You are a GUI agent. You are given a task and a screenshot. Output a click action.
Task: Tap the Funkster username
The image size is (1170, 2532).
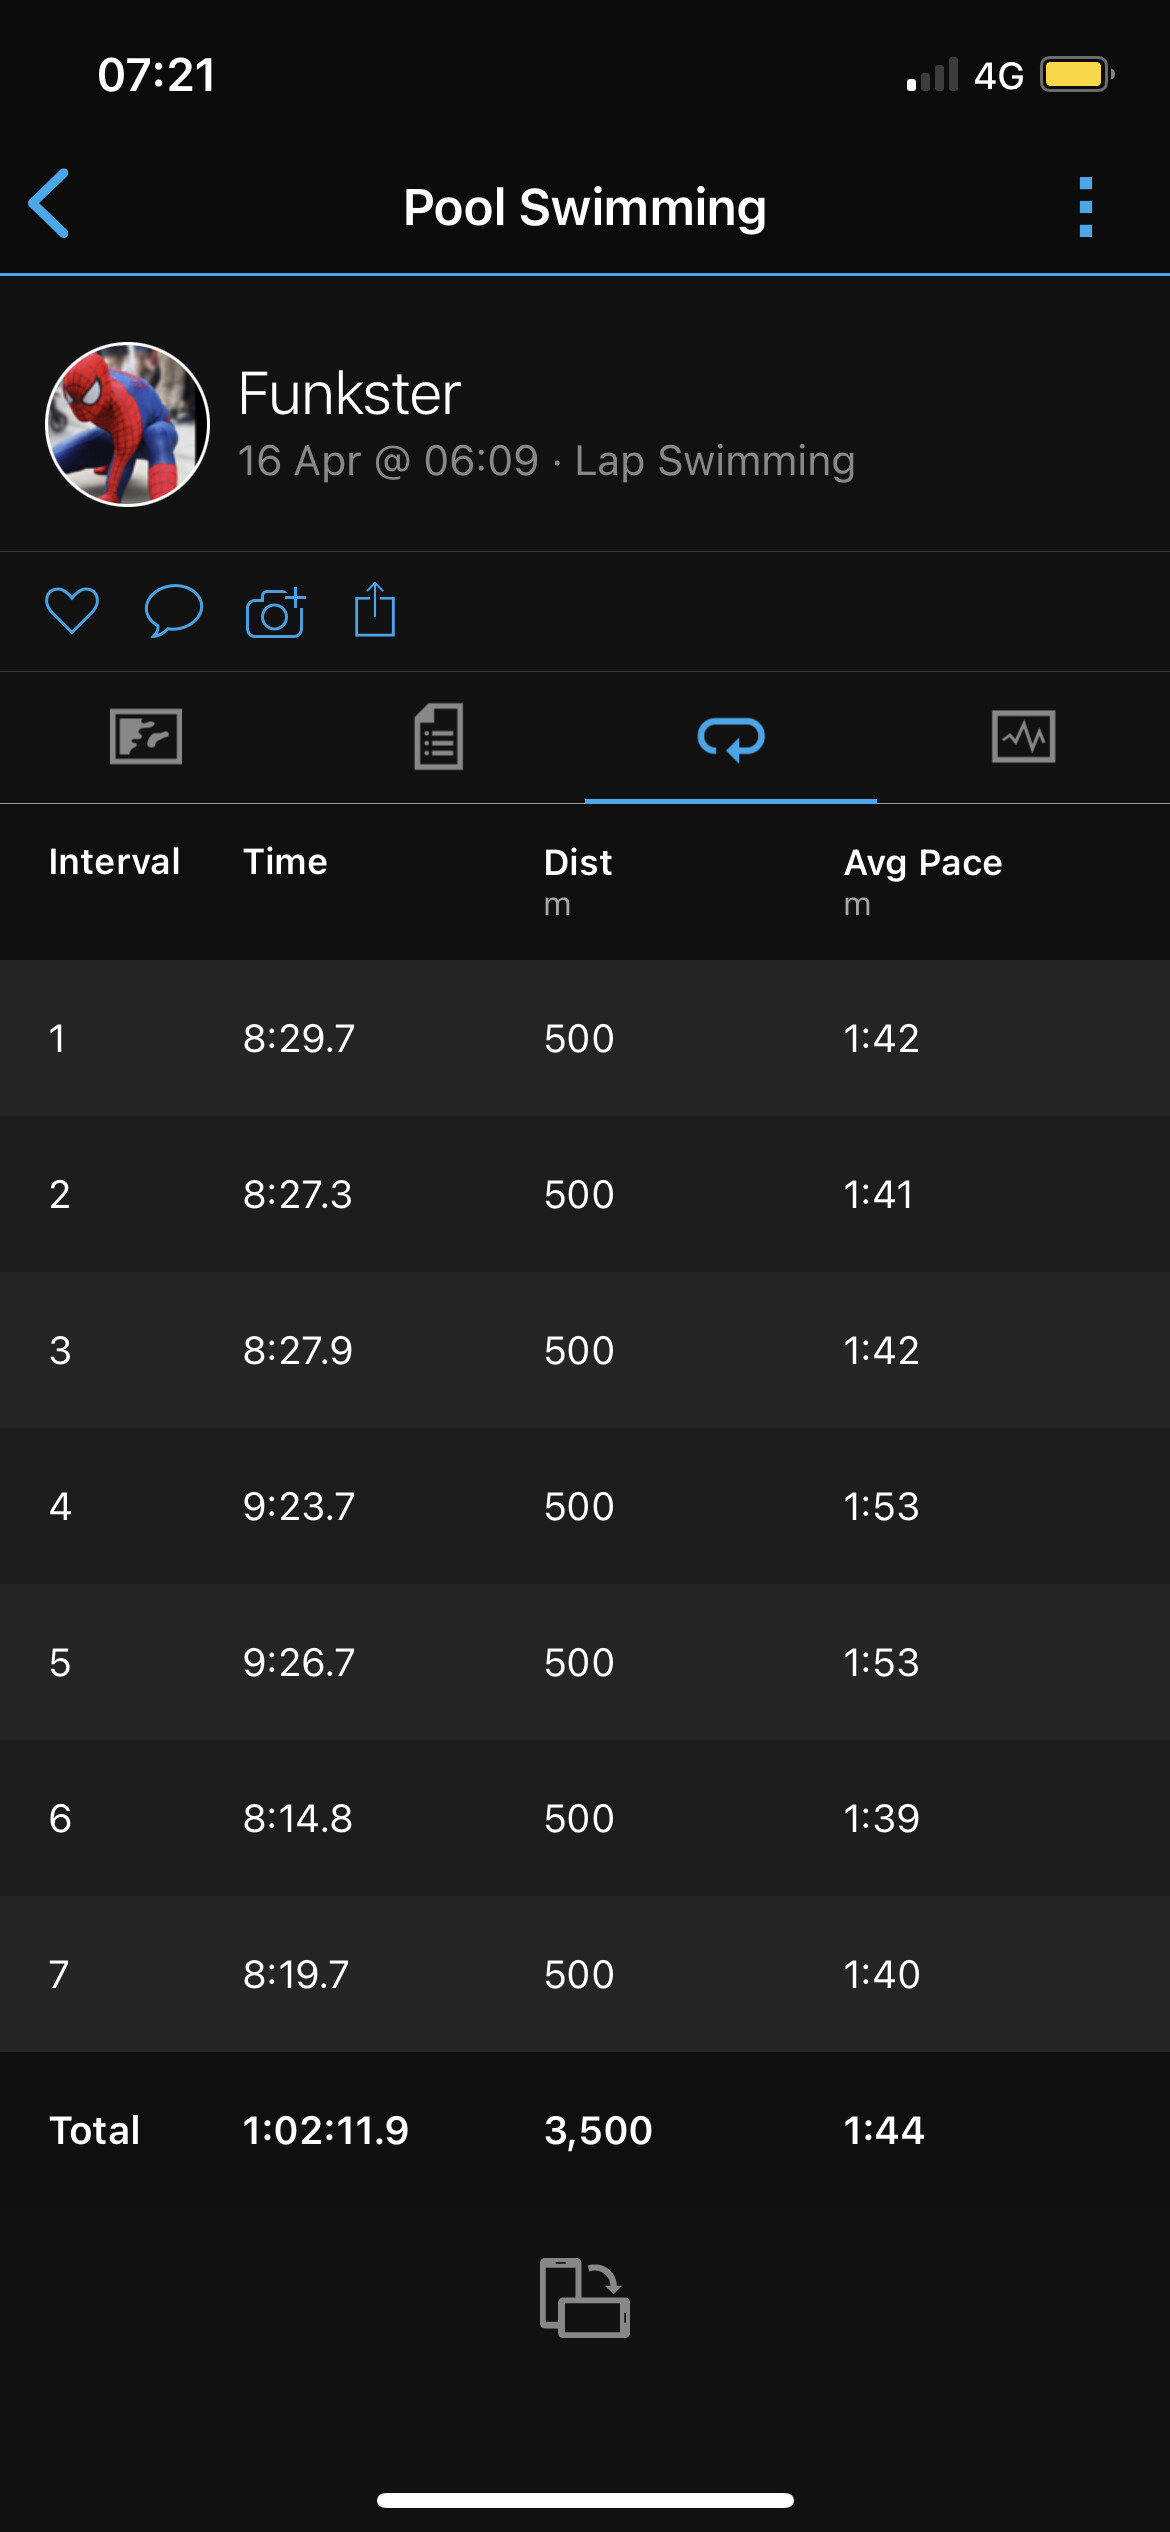click(x=349, y=393)
